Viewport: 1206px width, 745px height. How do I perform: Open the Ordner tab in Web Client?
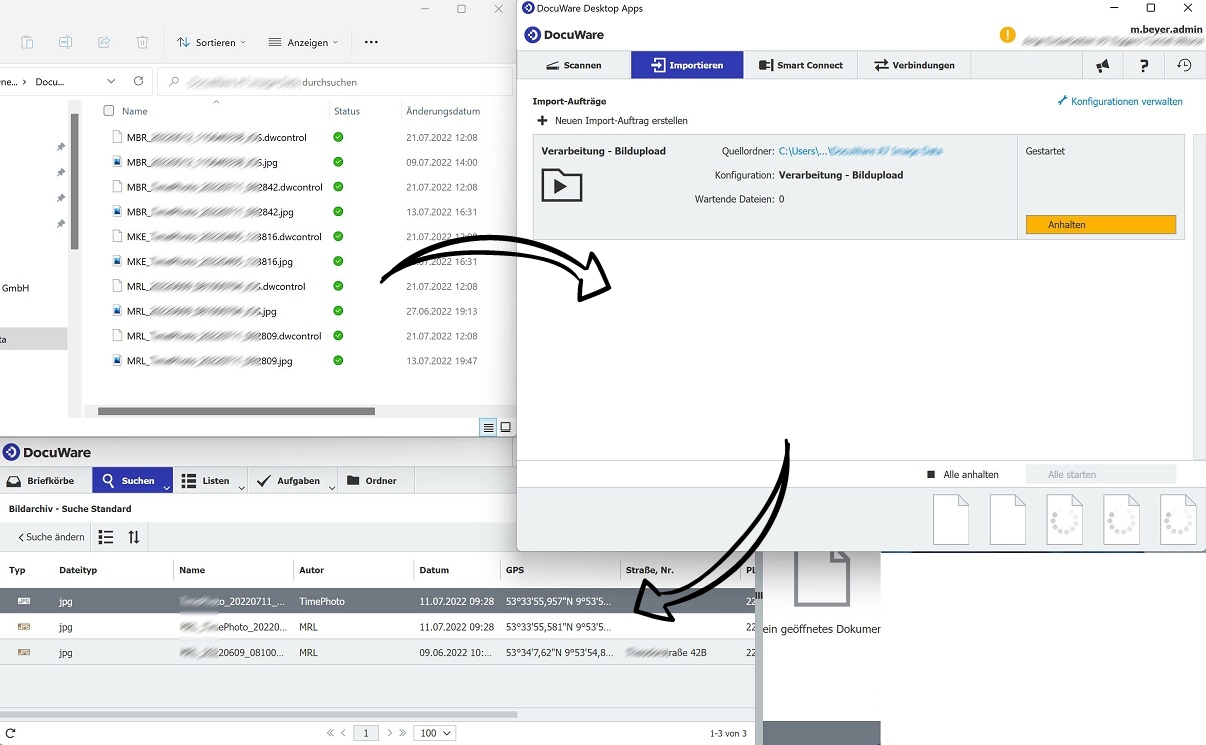tap(372, 481)
